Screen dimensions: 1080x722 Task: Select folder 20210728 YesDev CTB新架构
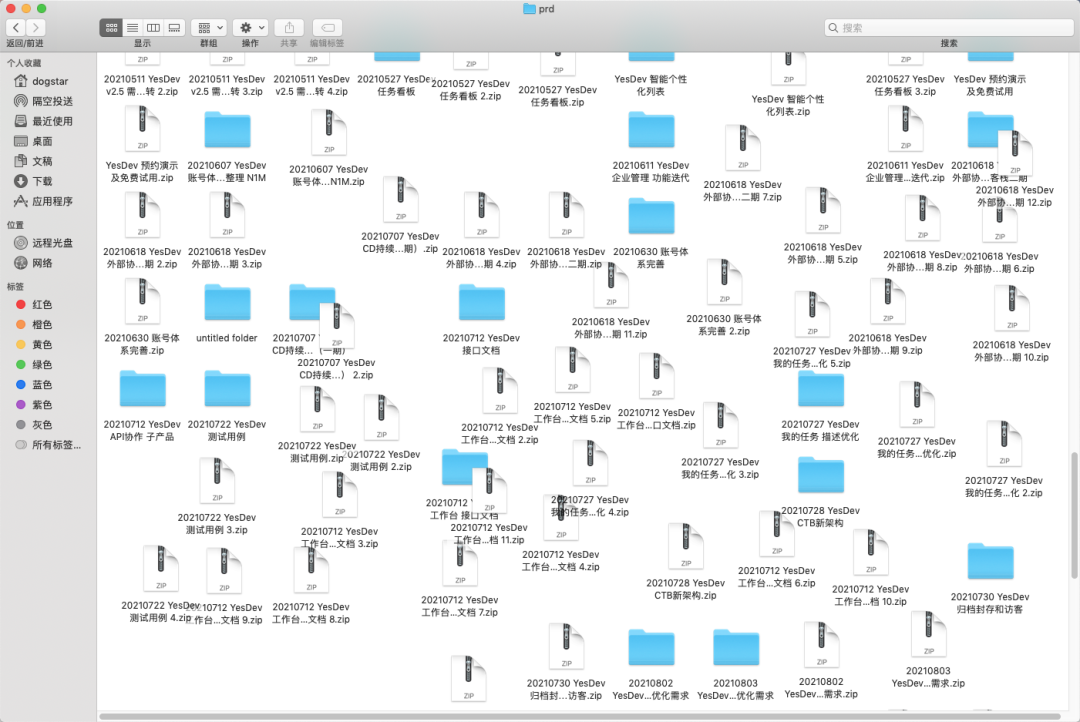[820, 476]
